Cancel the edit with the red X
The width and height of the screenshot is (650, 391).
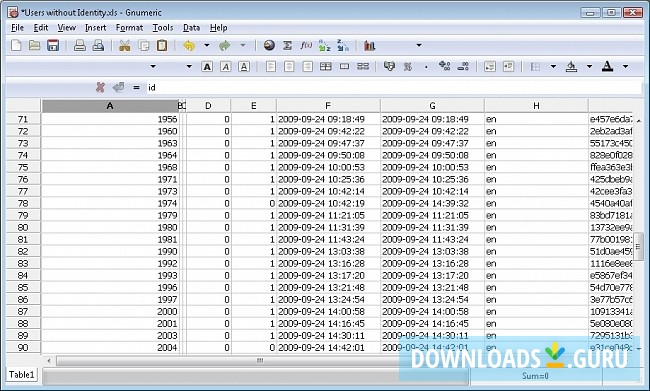pyautogui.click(x=100, y=87)
